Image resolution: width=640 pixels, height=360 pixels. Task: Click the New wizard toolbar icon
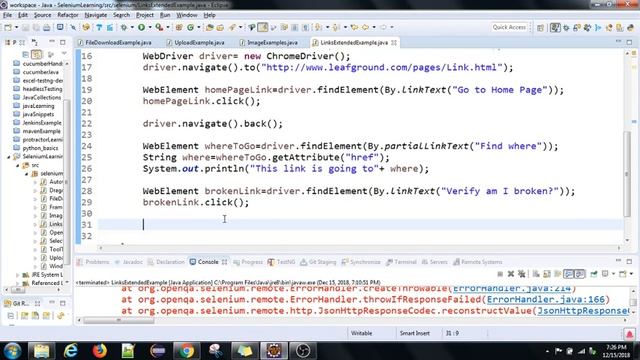[8, 27]
